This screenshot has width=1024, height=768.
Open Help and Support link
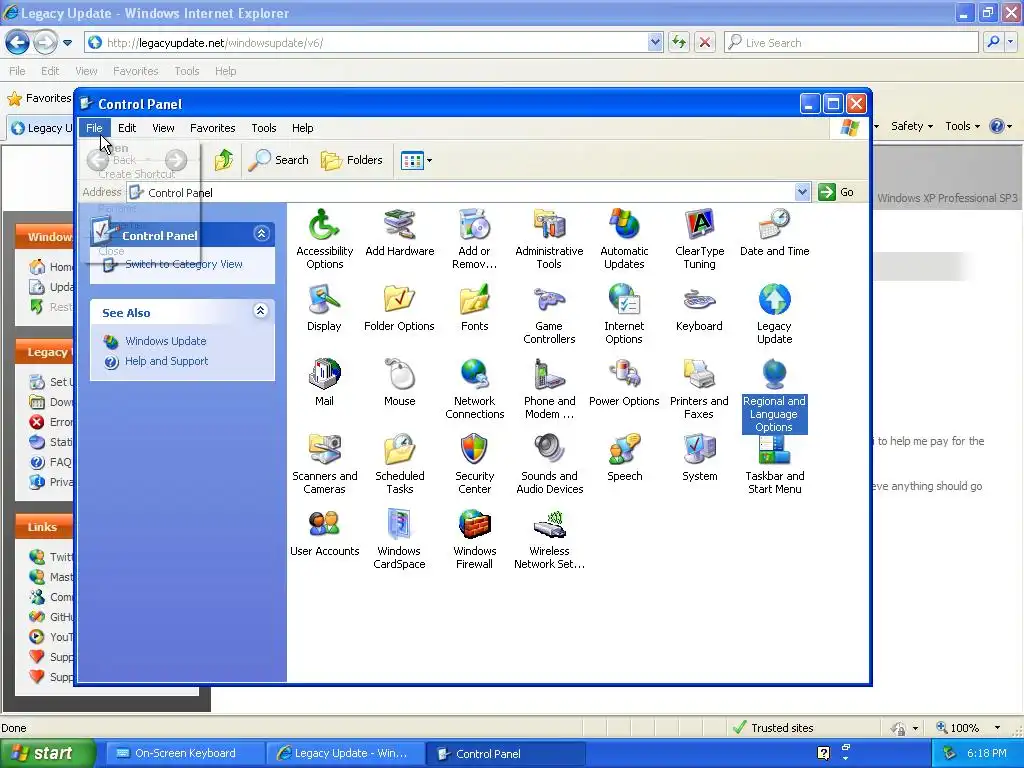[167, 361]
